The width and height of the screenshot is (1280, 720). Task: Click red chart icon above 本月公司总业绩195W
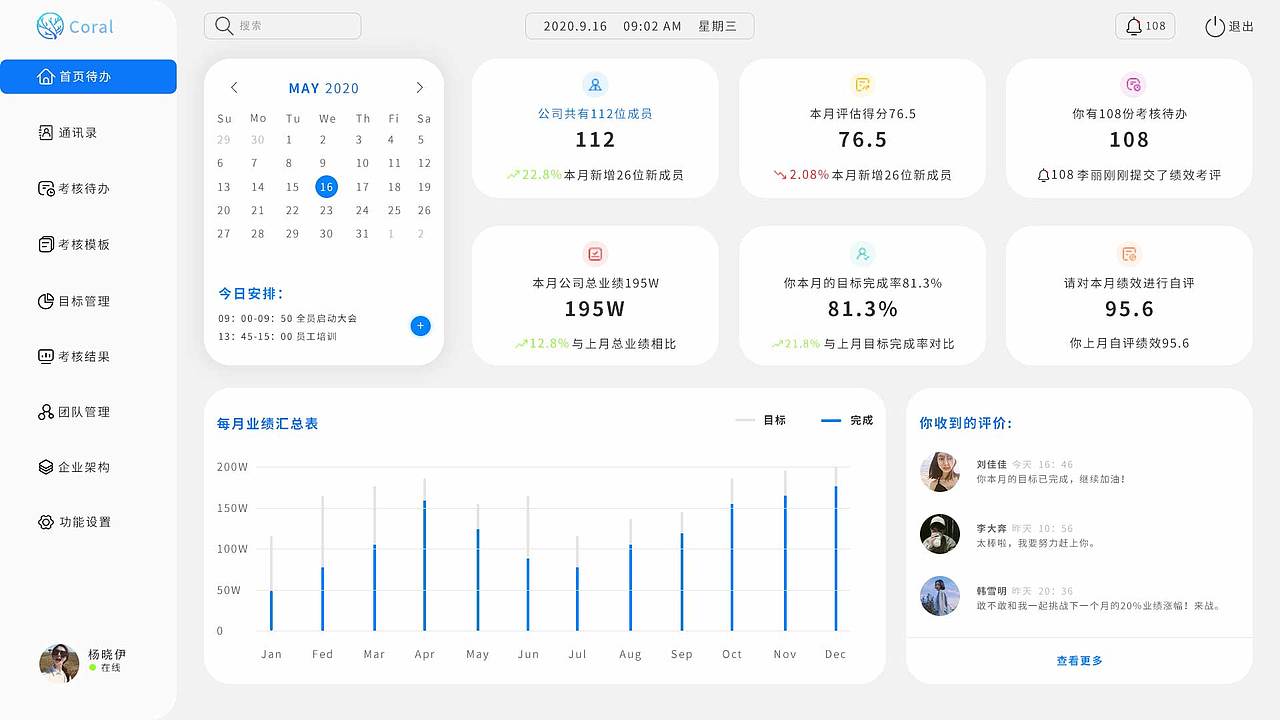tap(595, 254)
